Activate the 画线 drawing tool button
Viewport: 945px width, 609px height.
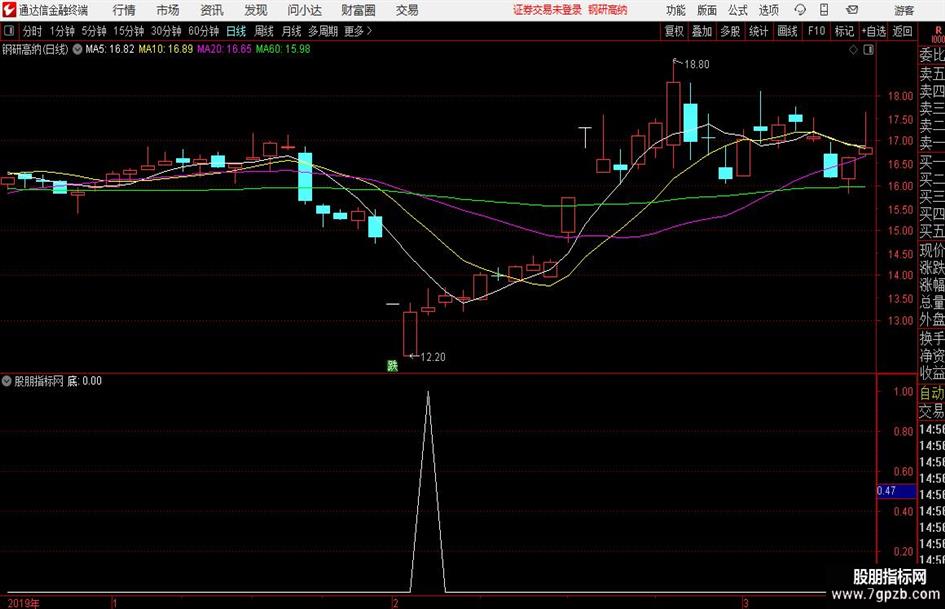pos(787,31)
